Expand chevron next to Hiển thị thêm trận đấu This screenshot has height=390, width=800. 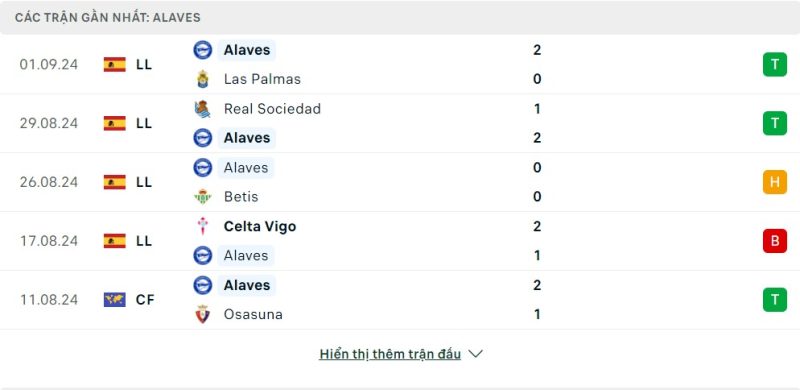click(x=475, y=354)
